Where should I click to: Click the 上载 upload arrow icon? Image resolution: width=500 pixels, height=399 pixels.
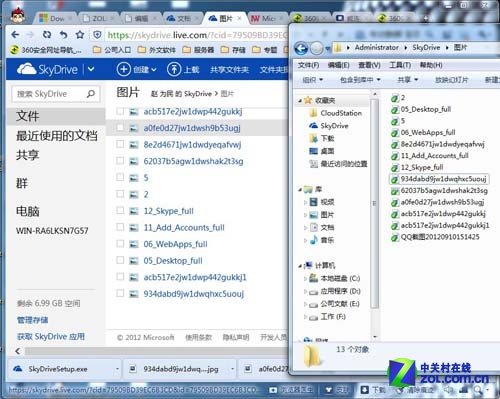[x=174, y=69]
